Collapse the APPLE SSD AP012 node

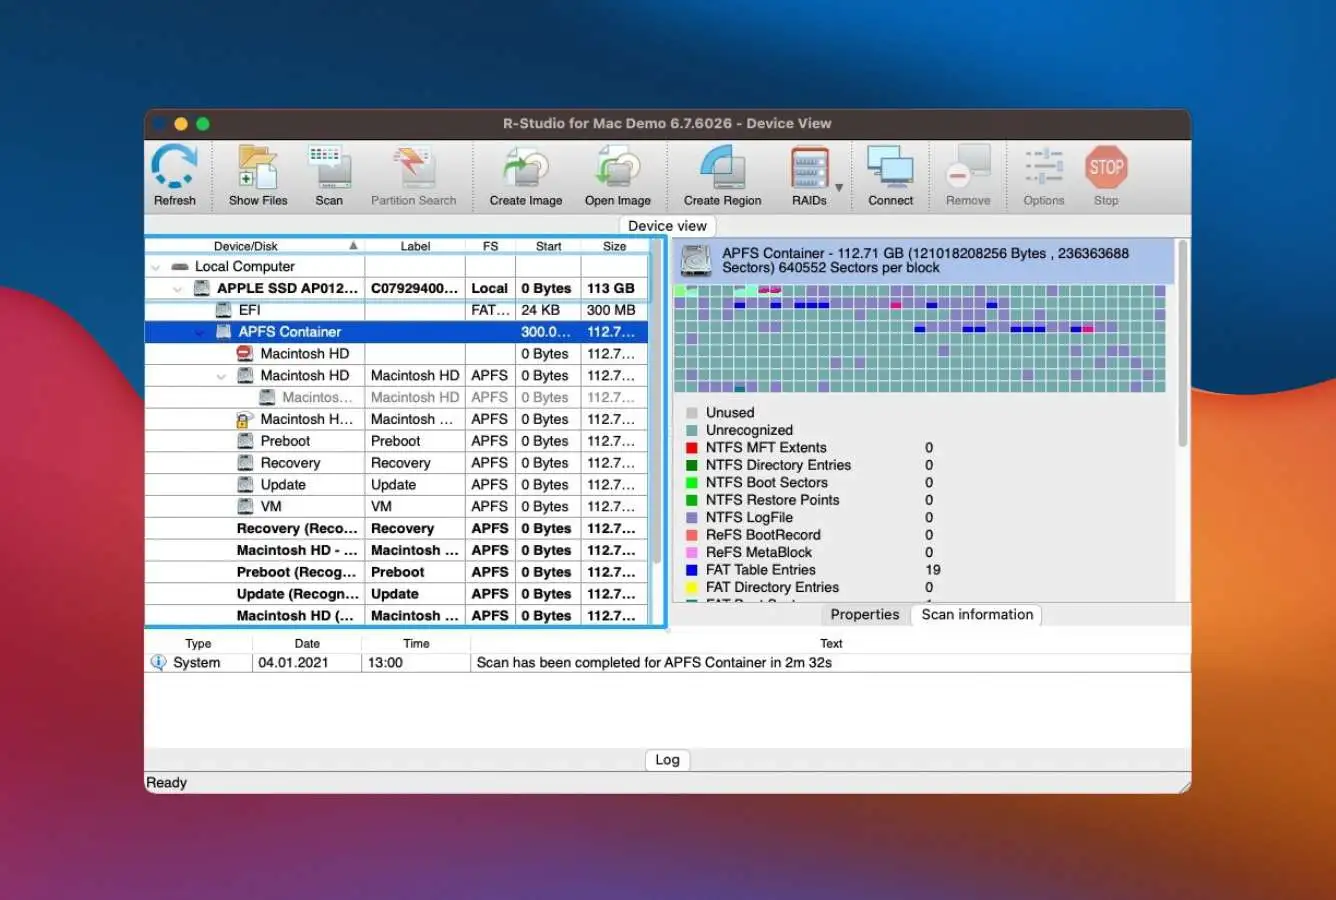click(178, 289)
